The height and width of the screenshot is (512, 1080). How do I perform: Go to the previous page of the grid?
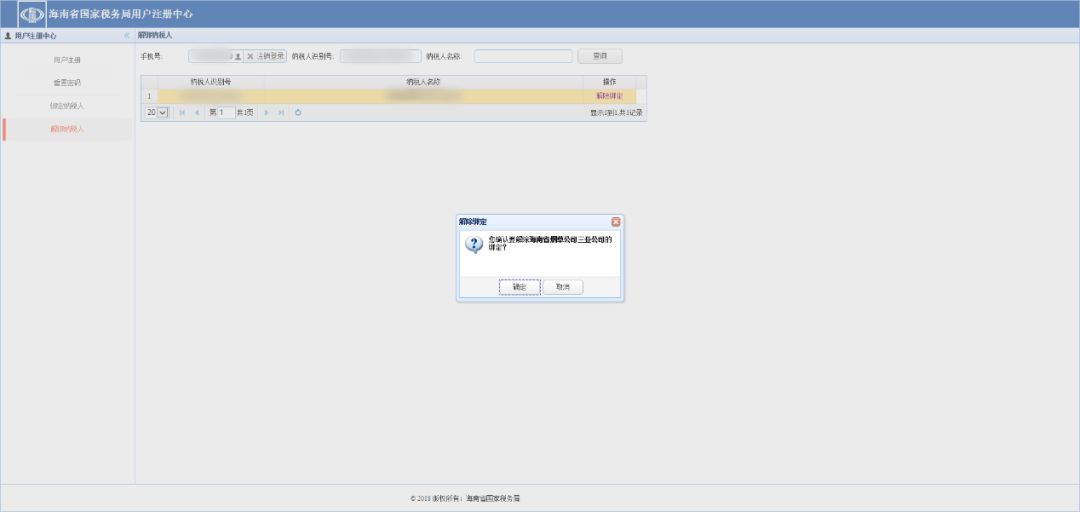click(x=196, y=113)
